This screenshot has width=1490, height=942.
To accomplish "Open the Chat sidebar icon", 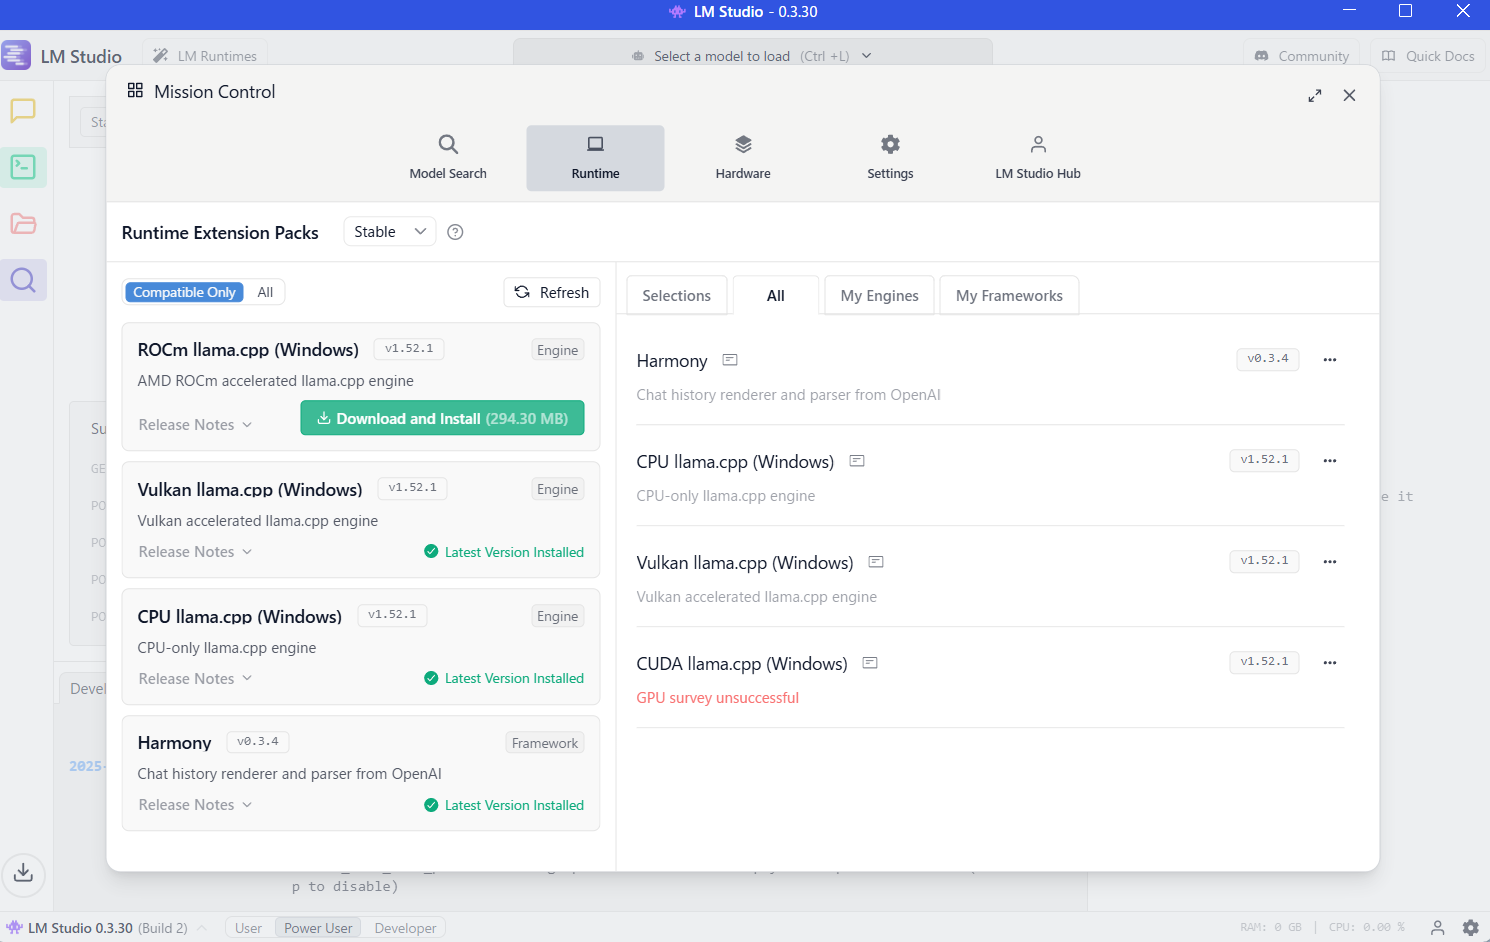I will [x=23, y=110].
